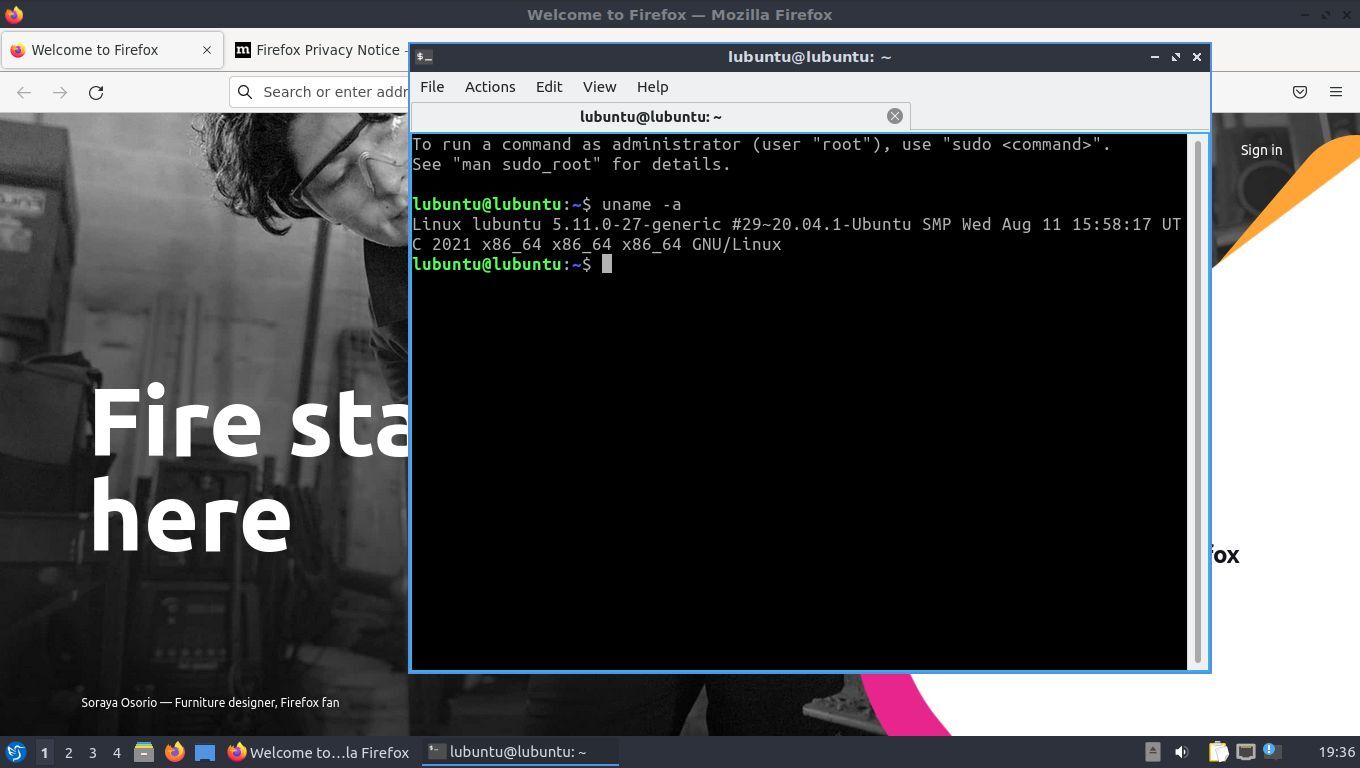Click the terminal prompt cursor line
1360x768 pixels.
click(511, 264)
